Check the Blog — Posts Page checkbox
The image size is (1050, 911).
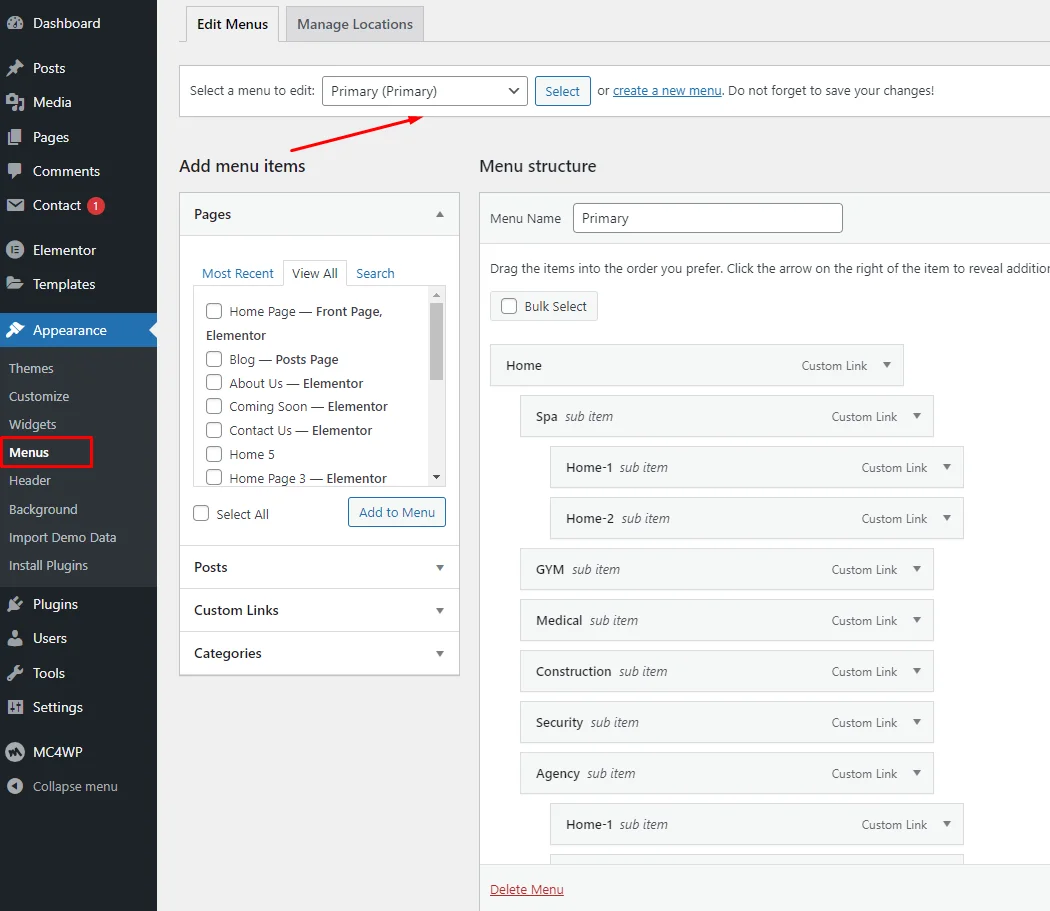coord(214,359)
